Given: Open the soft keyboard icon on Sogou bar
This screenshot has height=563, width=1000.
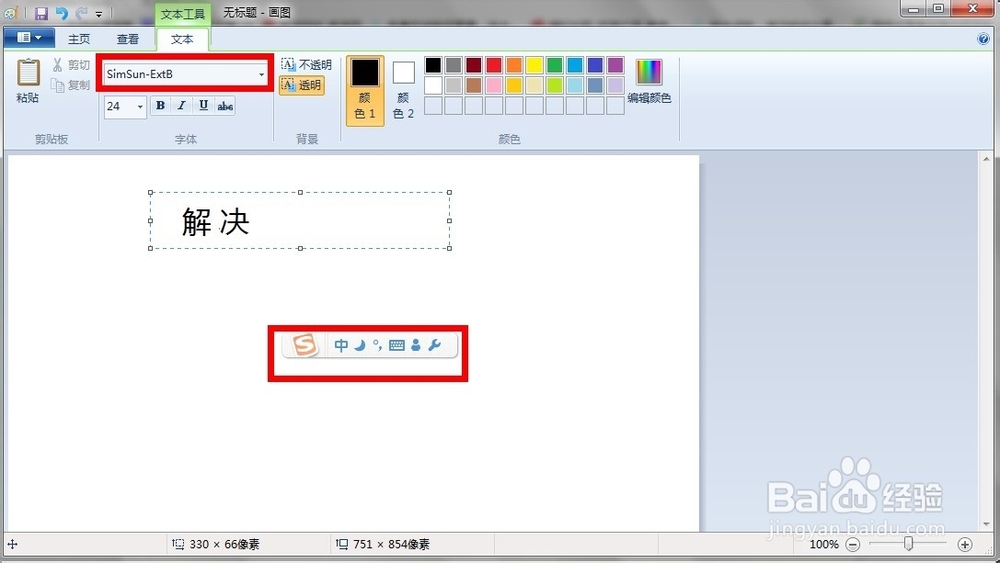Looking at the screenshot, I should click(397, 346).
